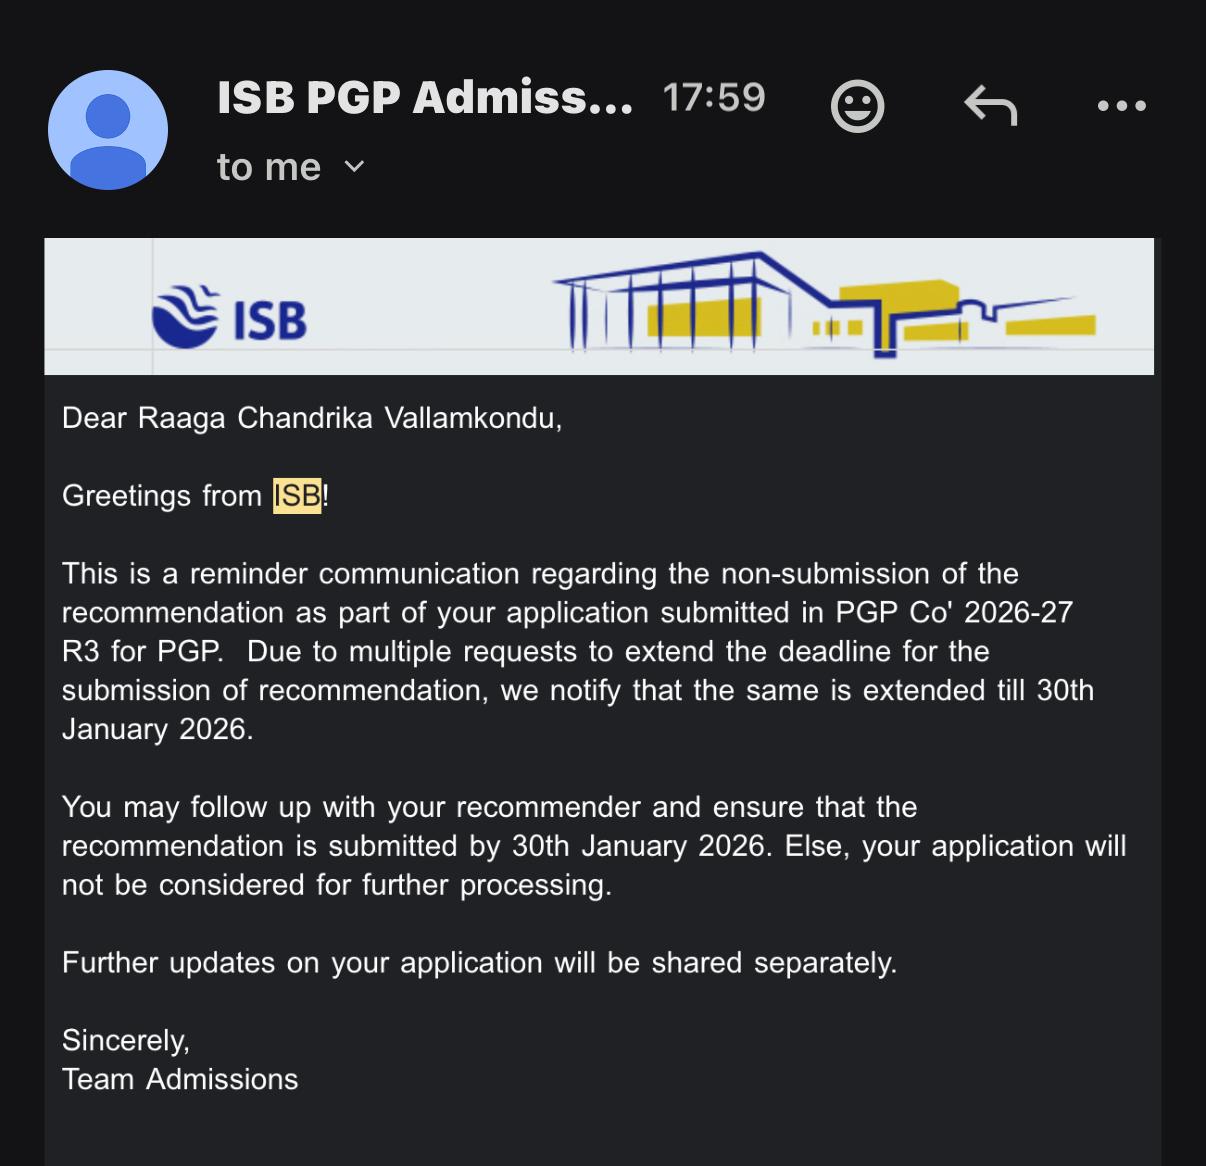Click the greeting line "Dear Raaga Chandrika Vallamkondu"
1206x1166 pixels.
311,417
